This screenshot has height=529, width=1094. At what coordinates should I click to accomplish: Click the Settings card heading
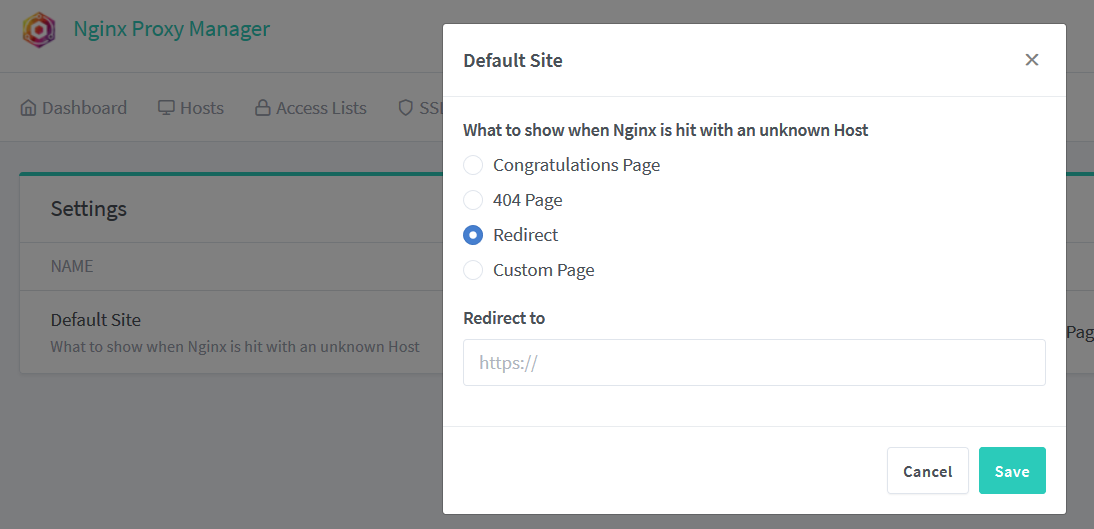click(89, 209)
